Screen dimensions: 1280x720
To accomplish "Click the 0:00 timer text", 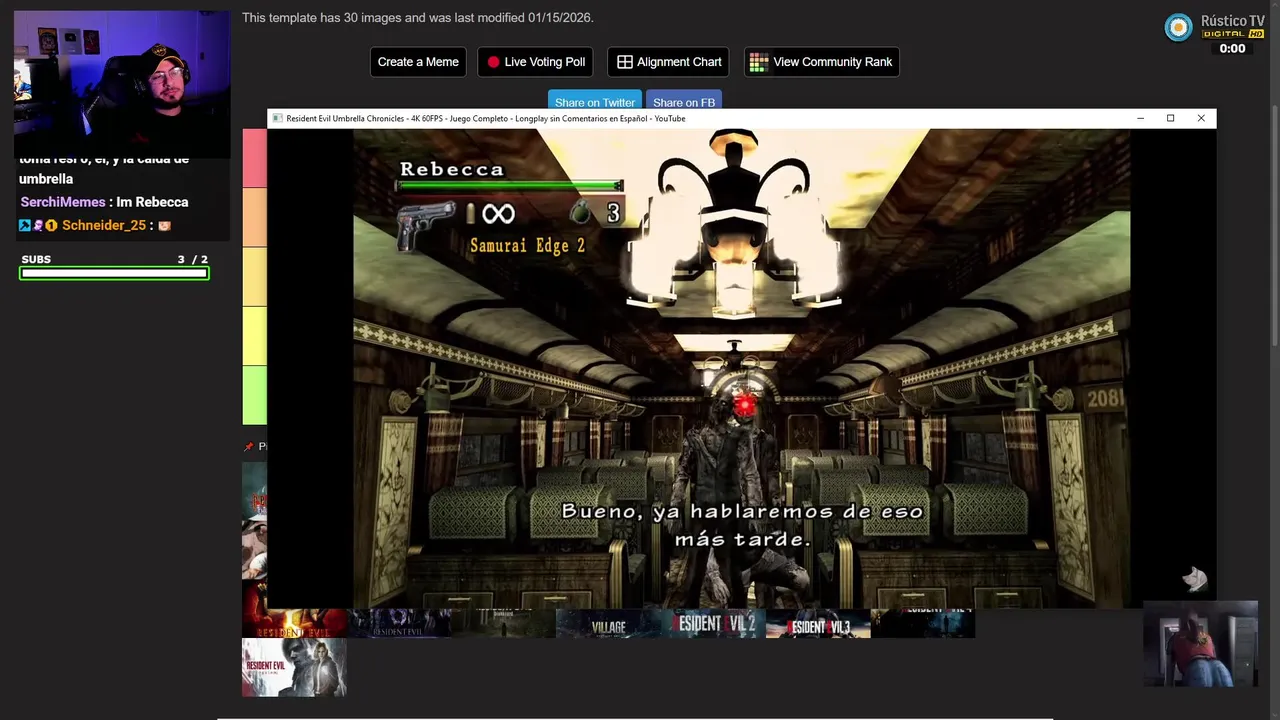I will pyautogui.click(x=1233, y=48).
